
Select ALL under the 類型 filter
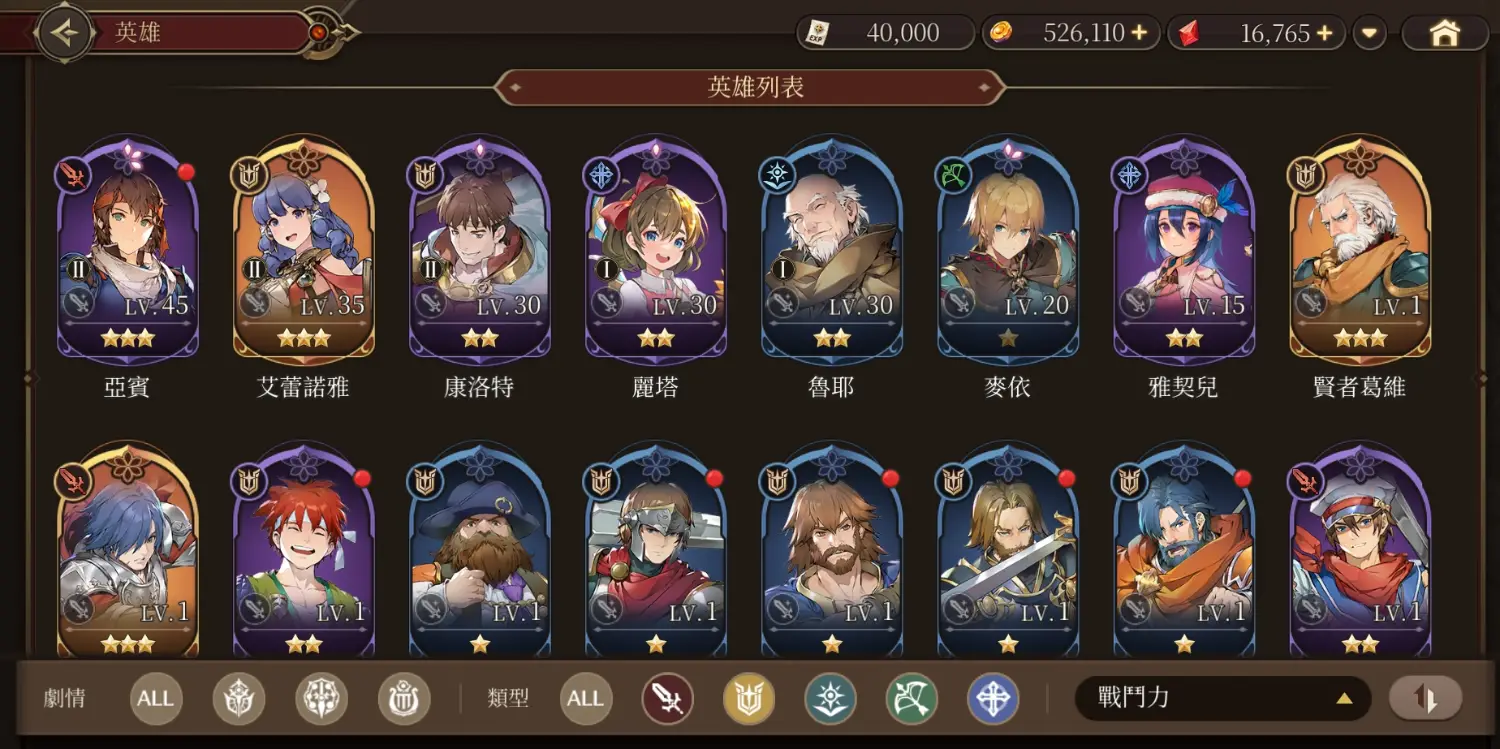pyautogui.click(x=585, y=698)
